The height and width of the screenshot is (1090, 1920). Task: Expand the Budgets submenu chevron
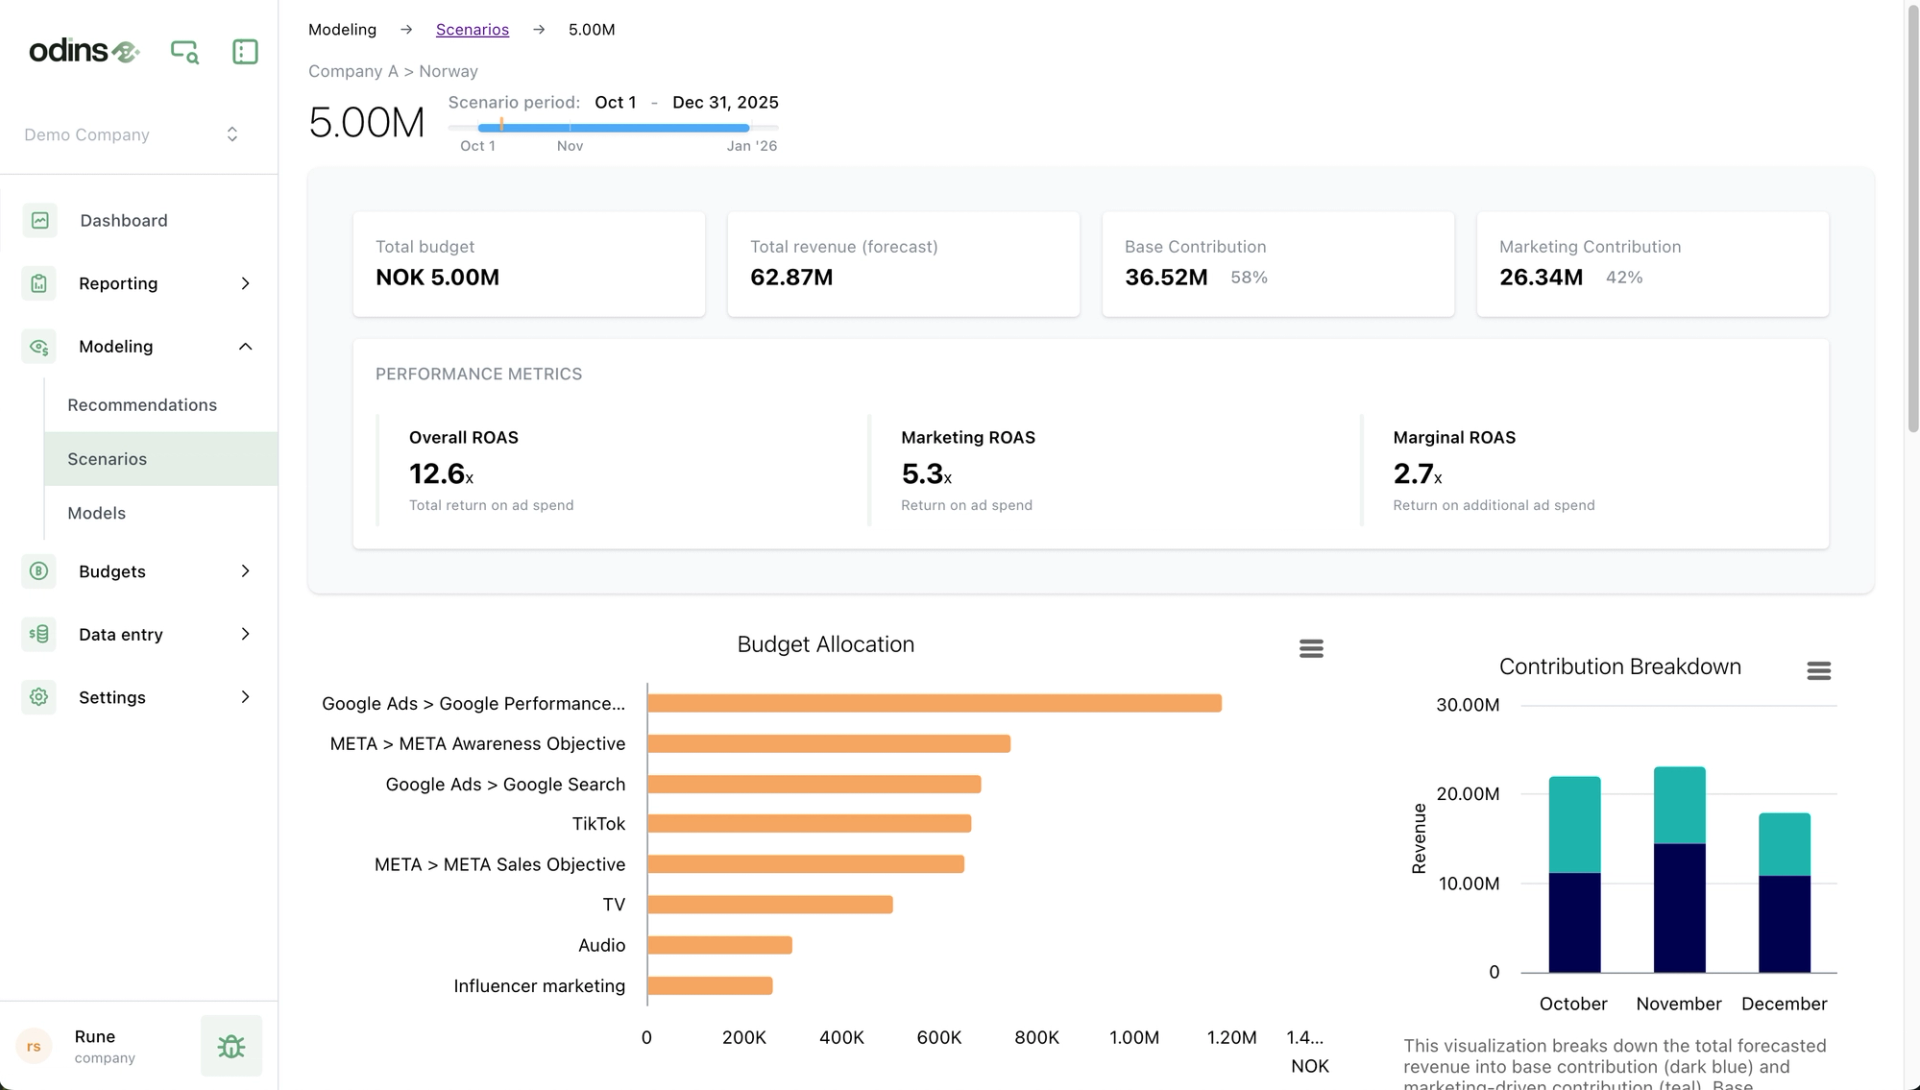(245, 571)
